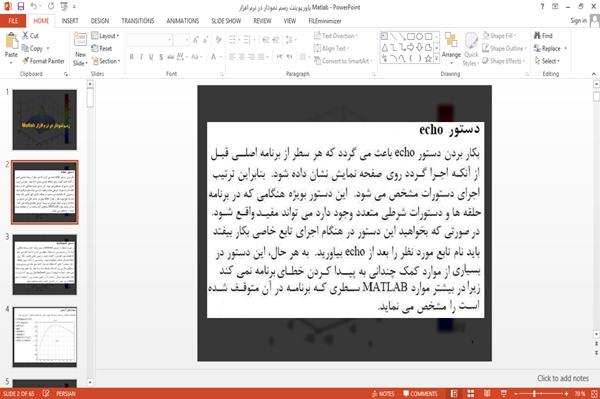Click the Copy icon
This screenshot has width=600, height=399.
[x=25, y=48]
